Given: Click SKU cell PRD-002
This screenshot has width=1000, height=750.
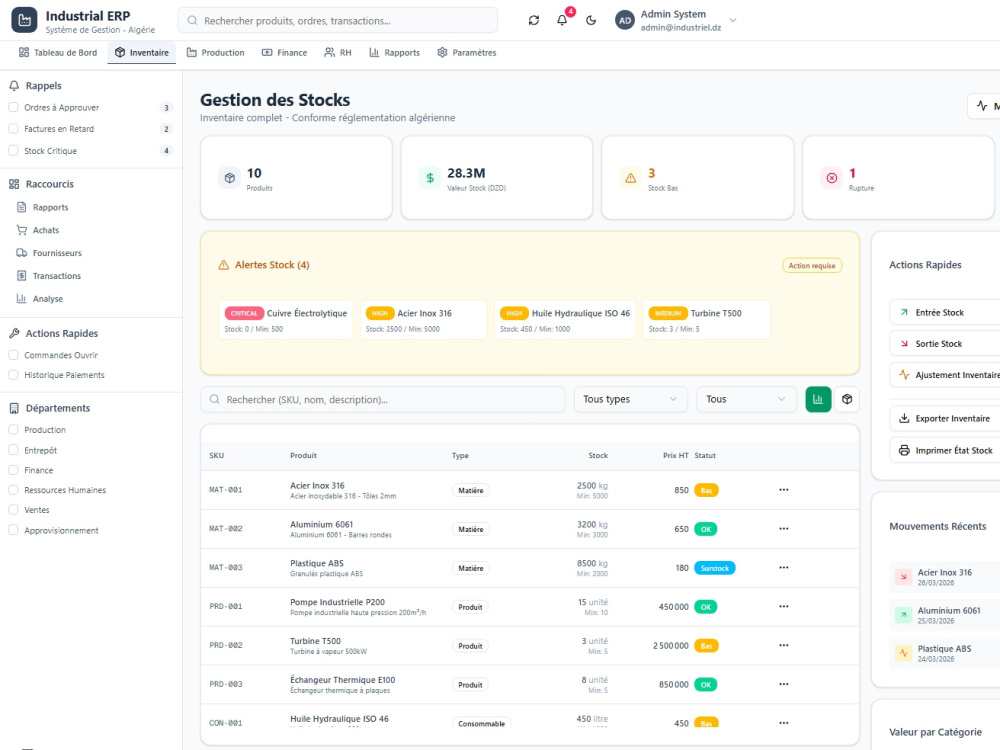Looking at the screenshot, I should pos(226,645).
